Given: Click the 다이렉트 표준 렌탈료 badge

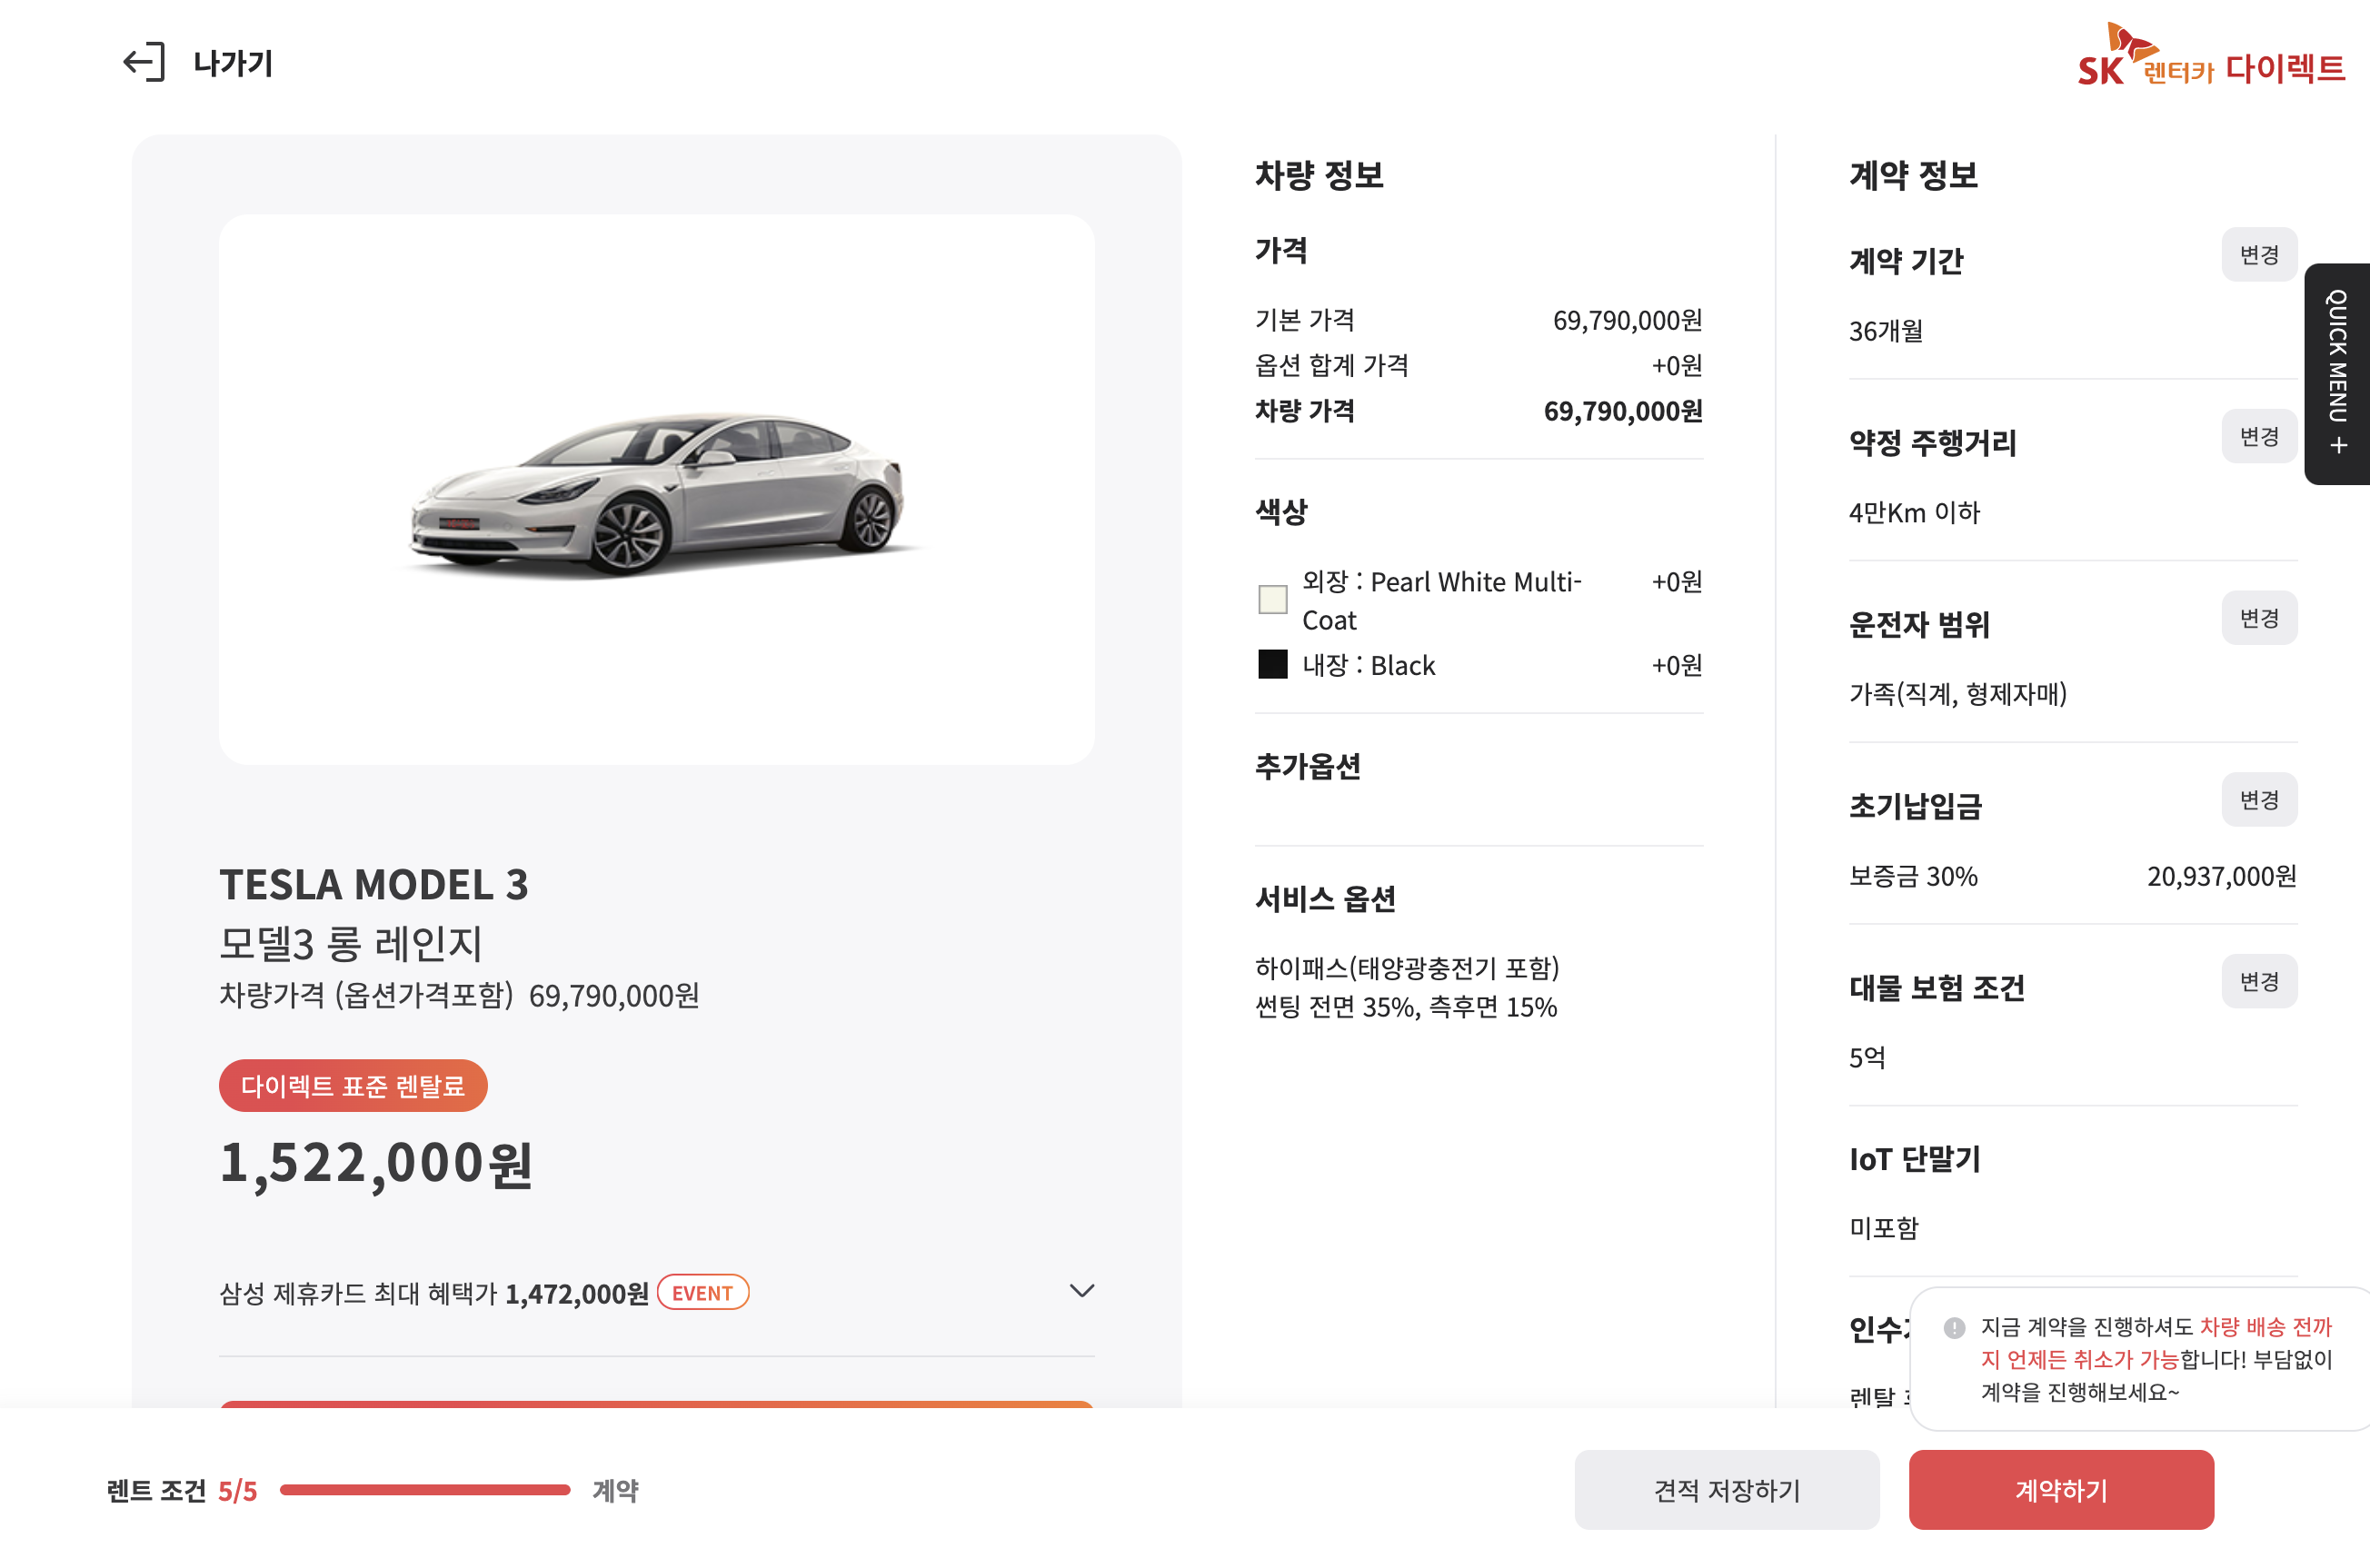Looking at the screenshot, I should coord(353,1085).
